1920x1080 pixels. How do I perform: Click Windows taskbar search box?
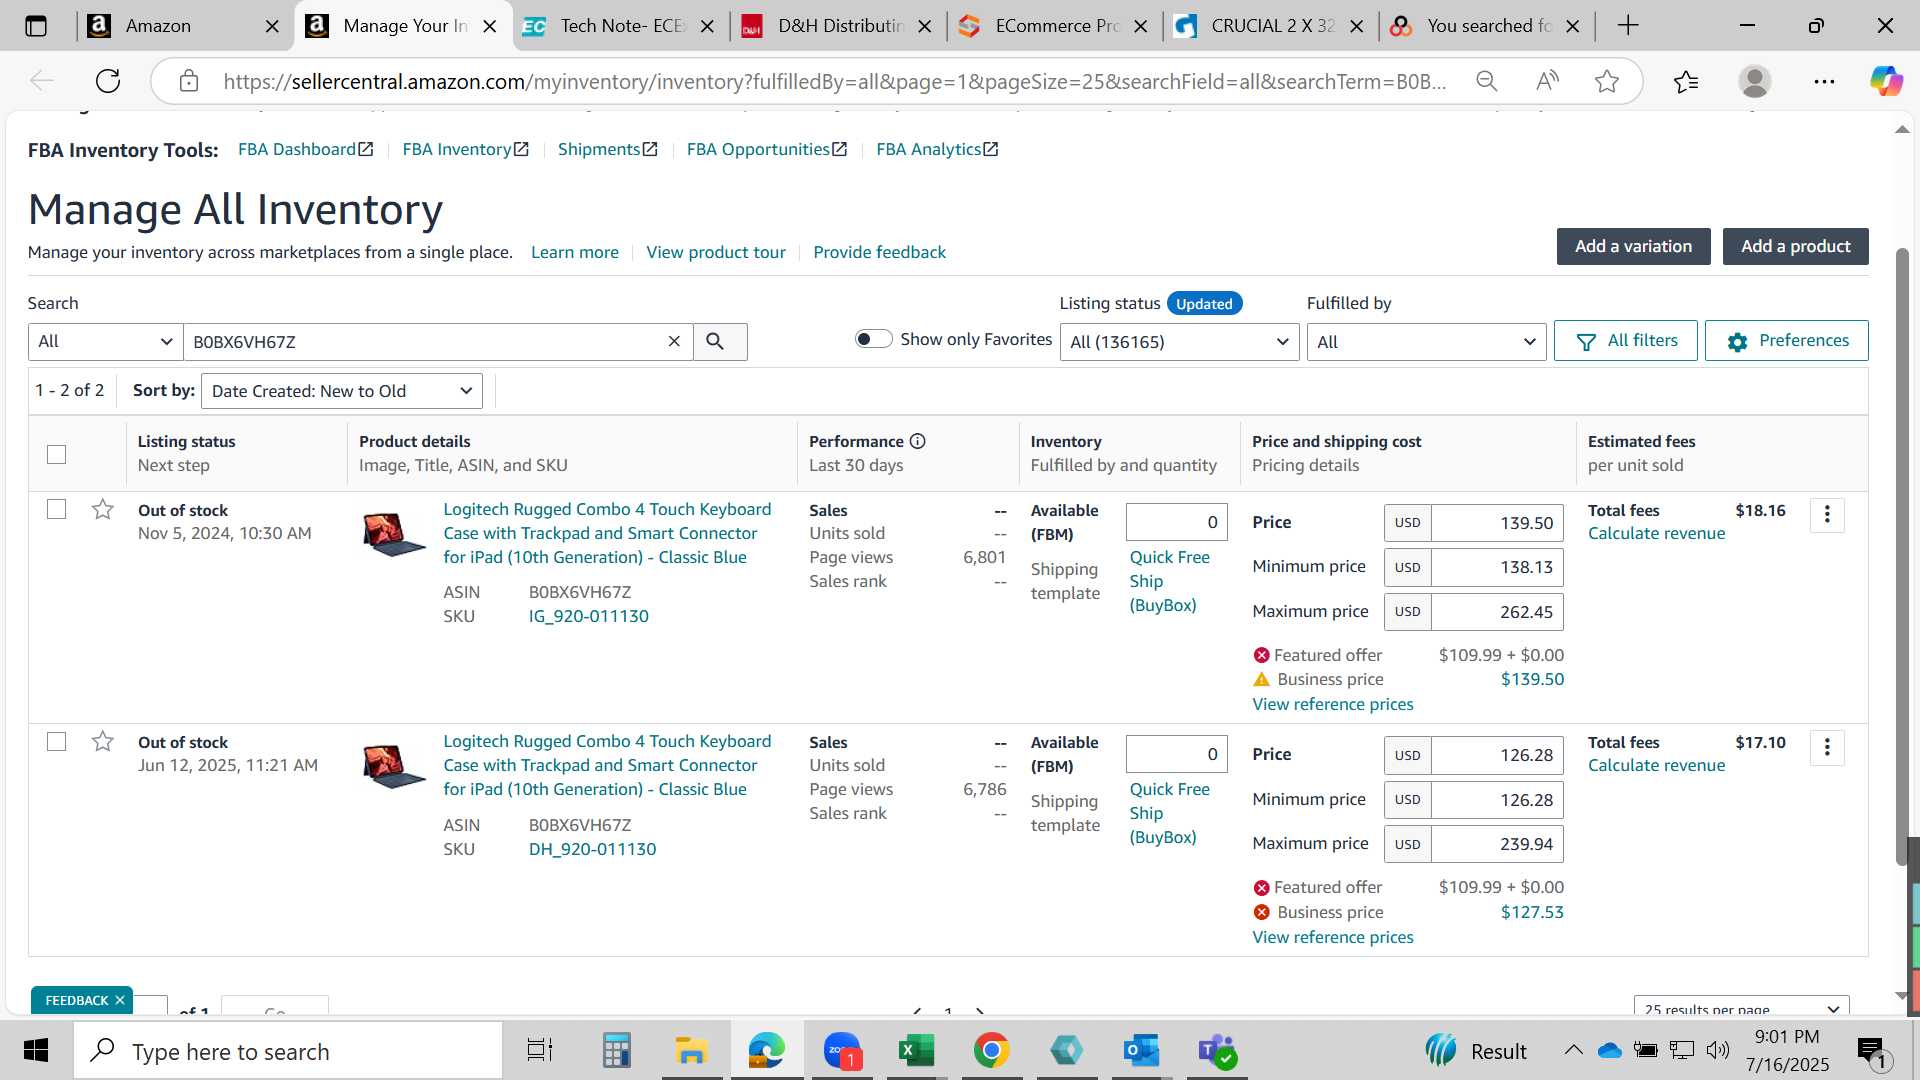coord(288,1051)
